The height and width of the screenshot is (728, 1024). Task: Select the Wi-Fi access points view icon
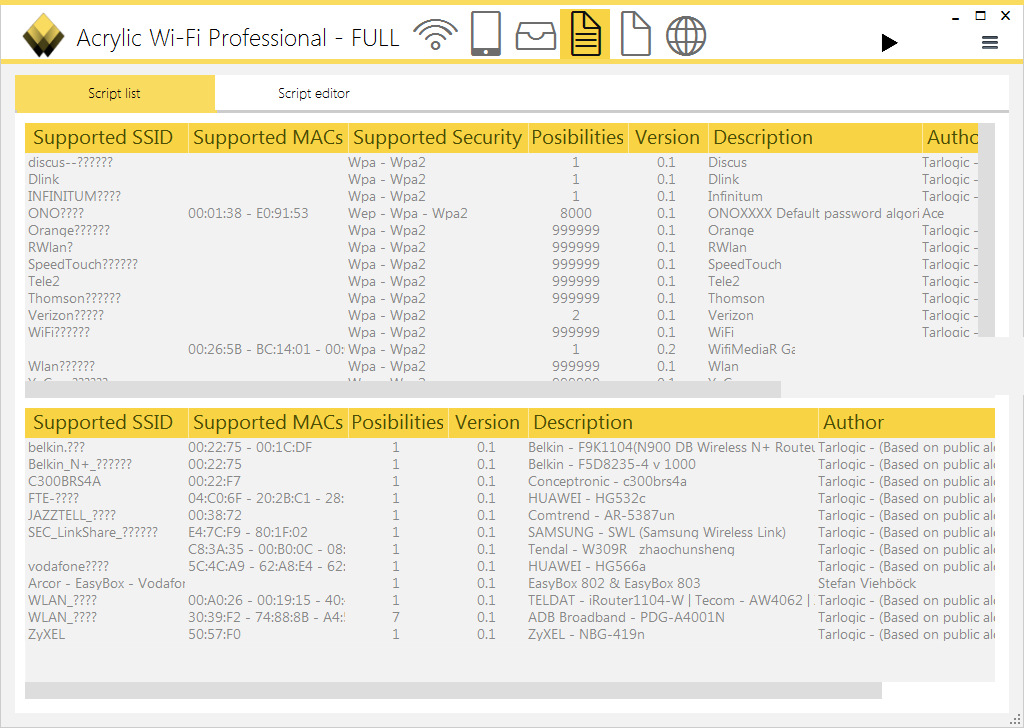tap(435, 34)
